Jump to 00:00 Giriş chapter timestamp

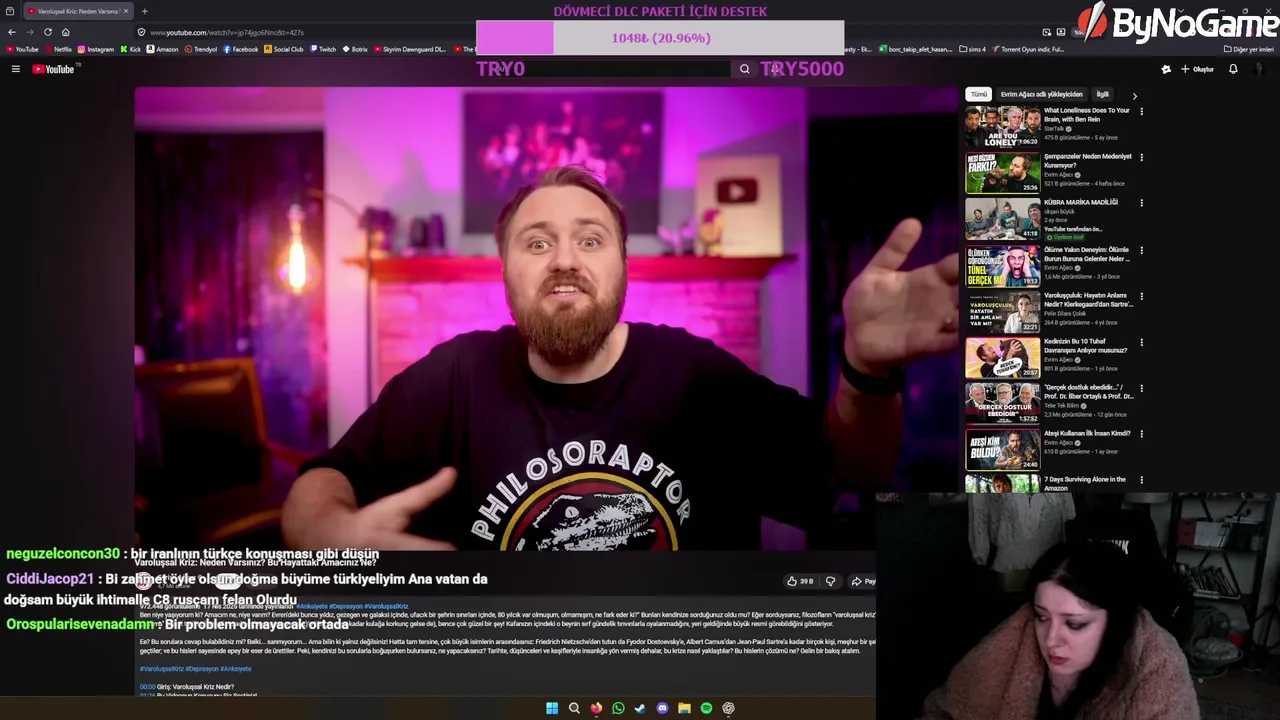tap(147, 687)
